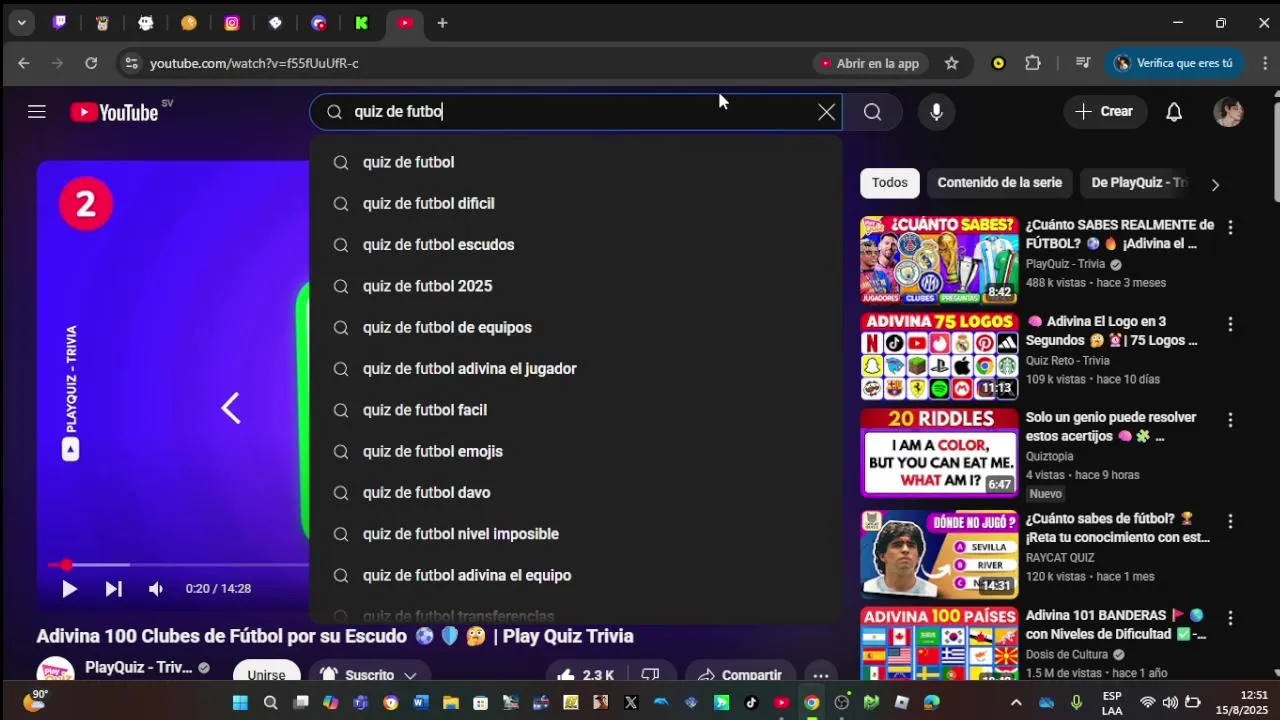1280x720 pixels.
Task: Open Chrome tab search dropdown
Action: click(x=21, y=23)
